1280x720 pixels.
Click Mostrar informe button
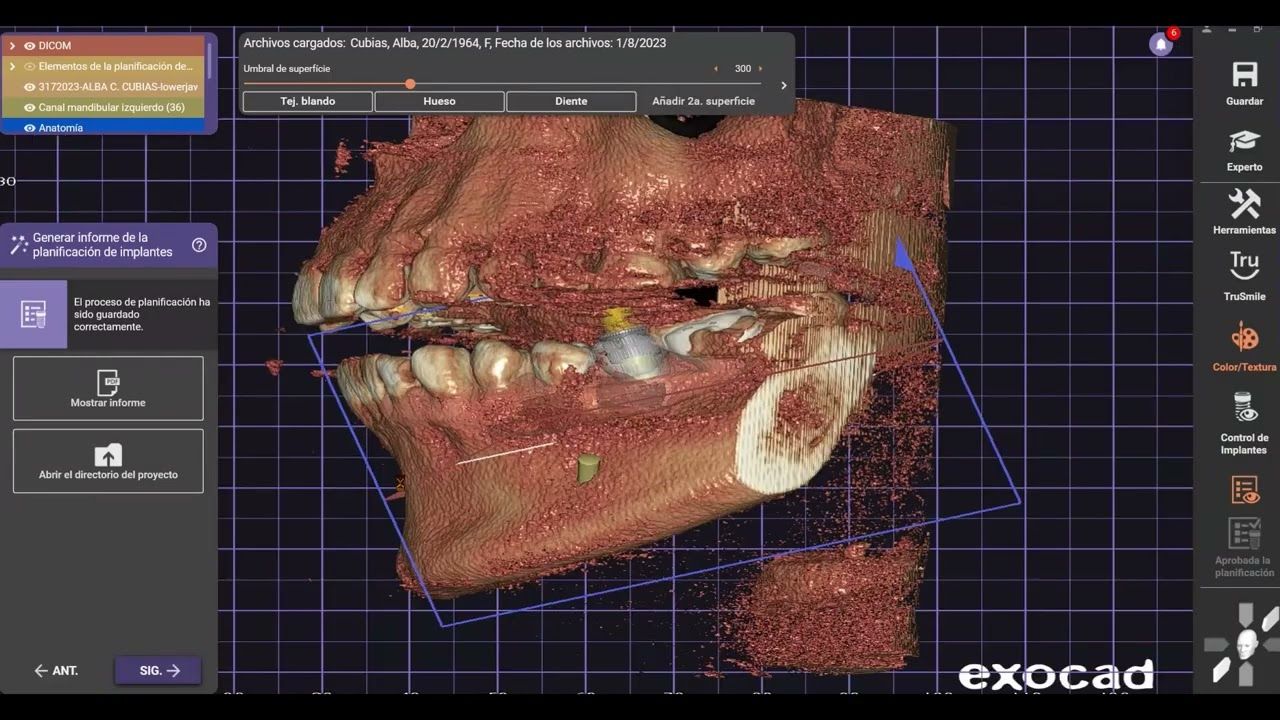tap(108, 388)
